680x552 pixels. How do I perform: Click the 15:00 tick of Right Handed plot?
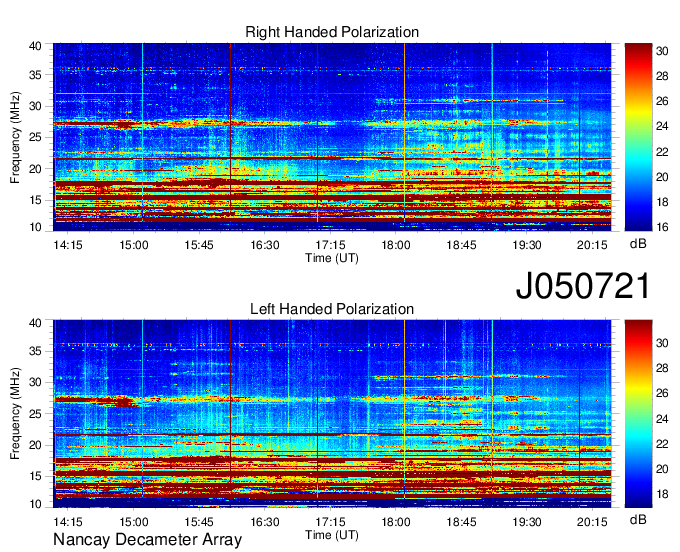coord(134,245)
